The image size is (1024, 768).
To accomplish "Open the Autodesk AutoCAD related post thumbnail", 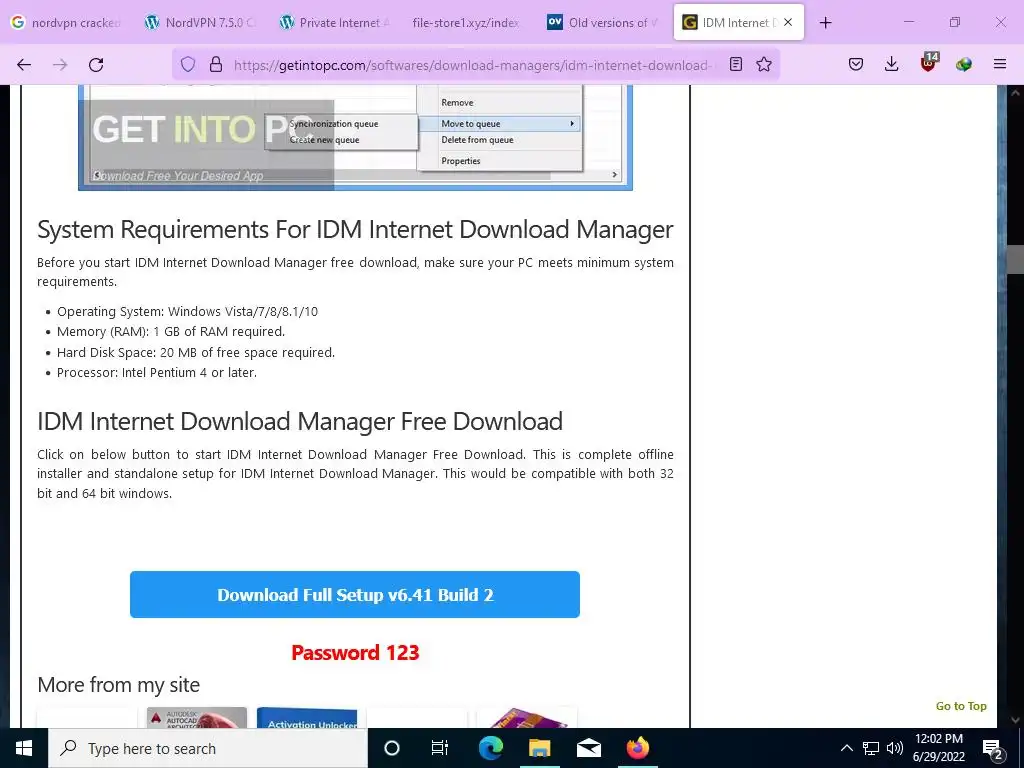I will pos(197,717).
